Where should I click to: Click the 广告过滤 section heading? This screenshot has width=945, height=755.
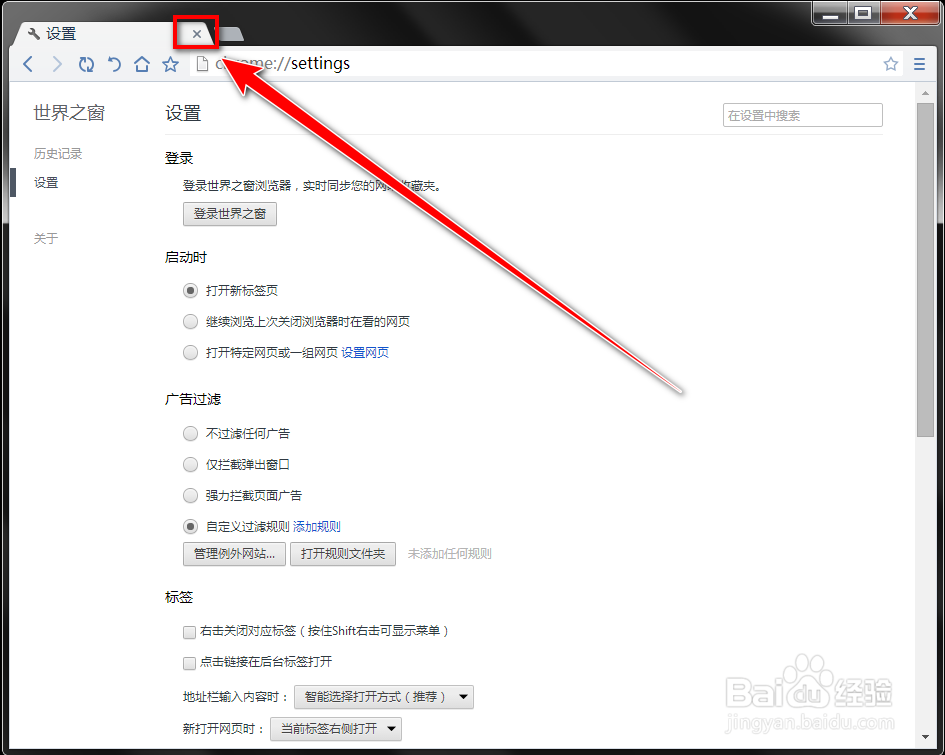click(x=193, y=399)
